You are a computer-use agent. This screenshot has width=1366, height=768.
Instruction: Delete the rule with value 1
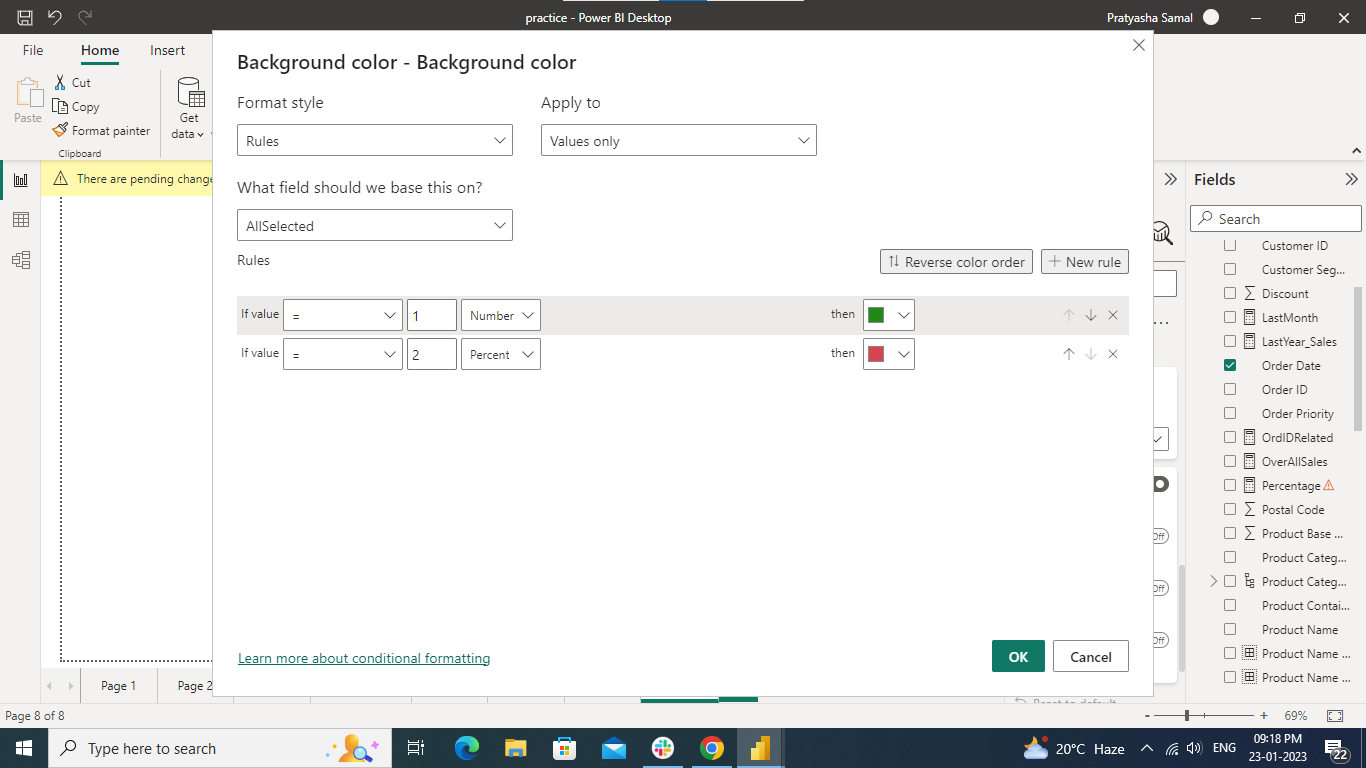pyautogui.click(x=1113, y=315)
